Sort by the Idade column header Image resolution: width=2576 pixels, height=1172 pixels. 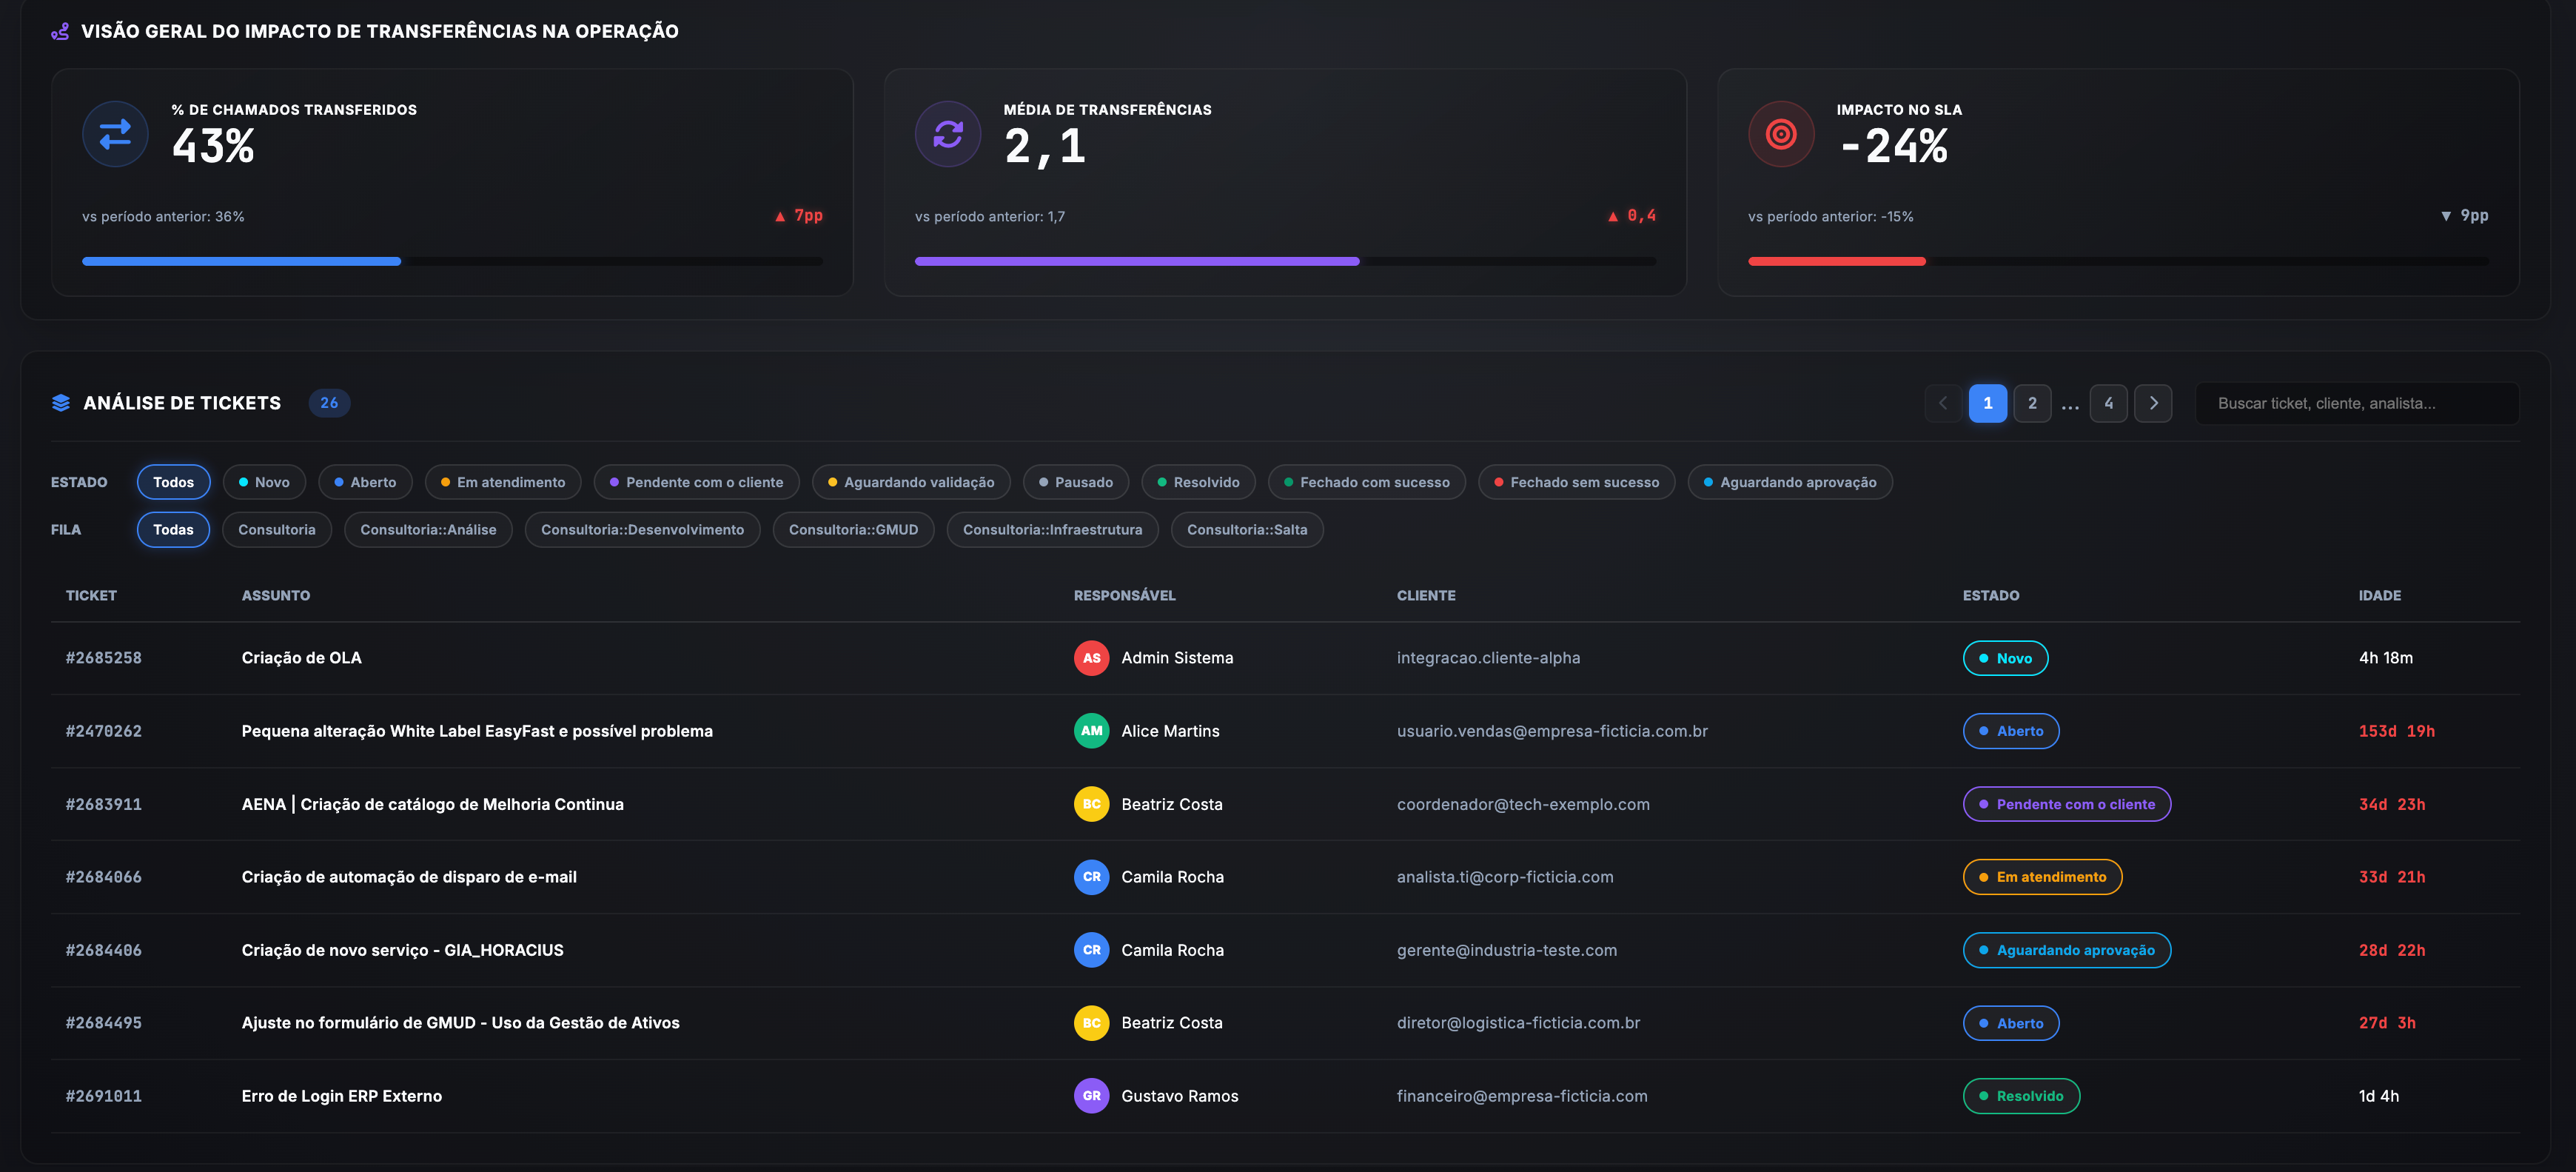2379,595
